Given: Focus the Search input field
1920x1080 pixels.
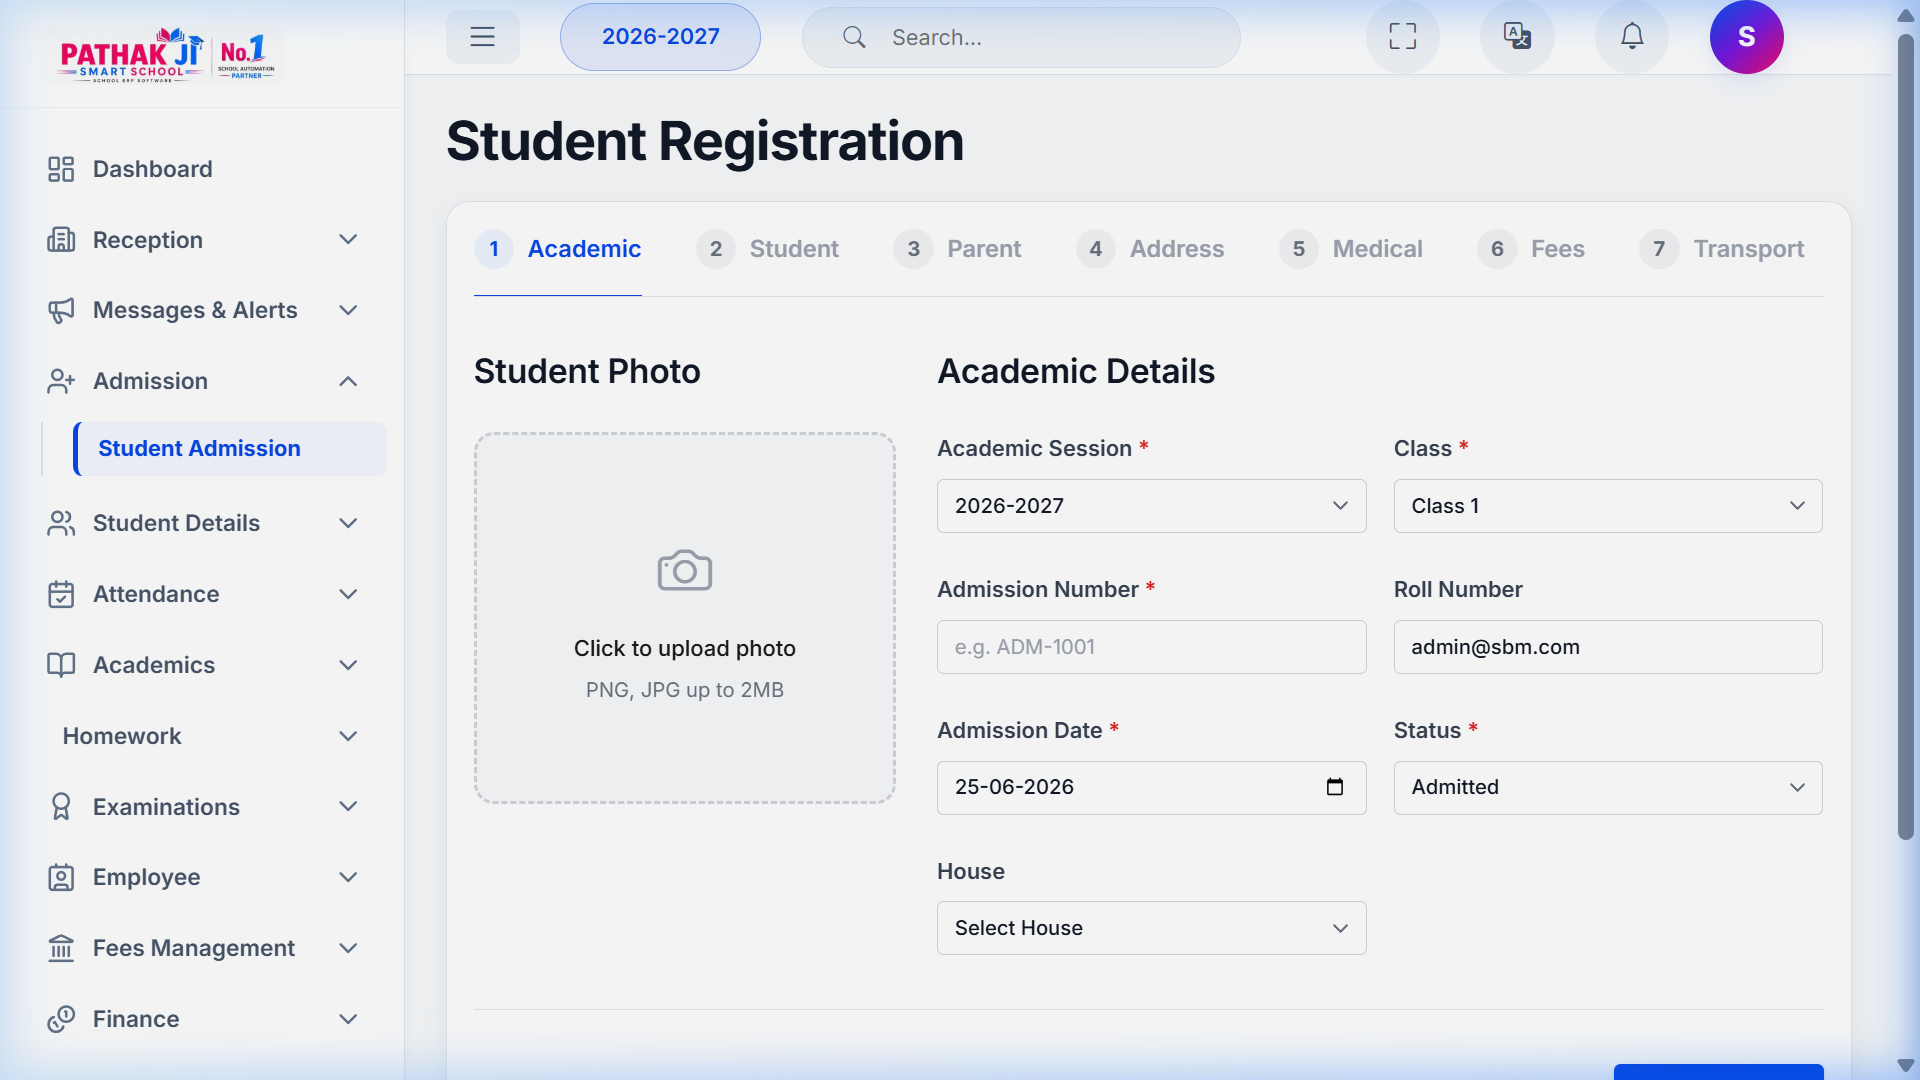Looking at the screenshot, I should click(x=1021, y=37).
